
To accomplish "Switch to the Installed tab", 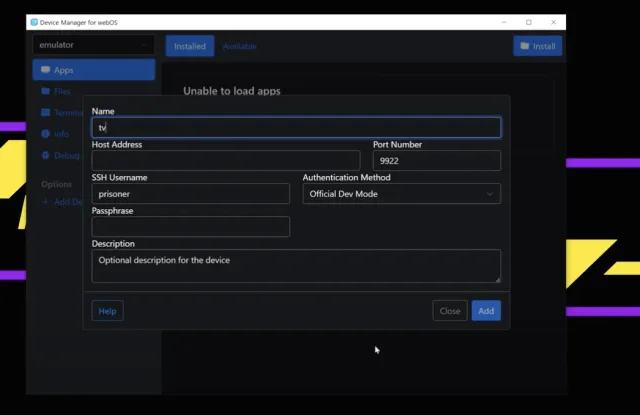I will pyautogui.click(x=190, y=46).
